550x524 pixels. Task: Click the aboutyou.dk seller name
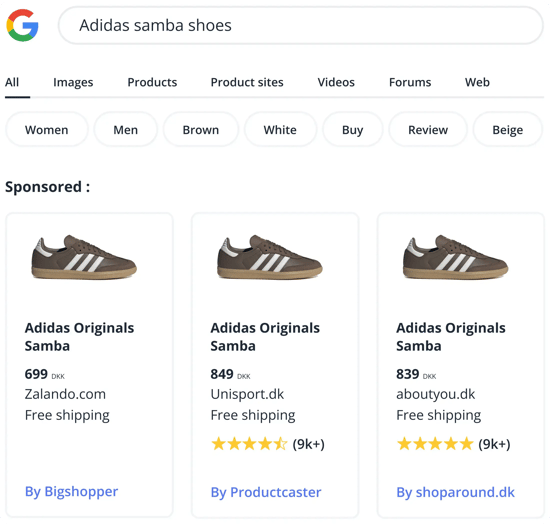point(436,395)
